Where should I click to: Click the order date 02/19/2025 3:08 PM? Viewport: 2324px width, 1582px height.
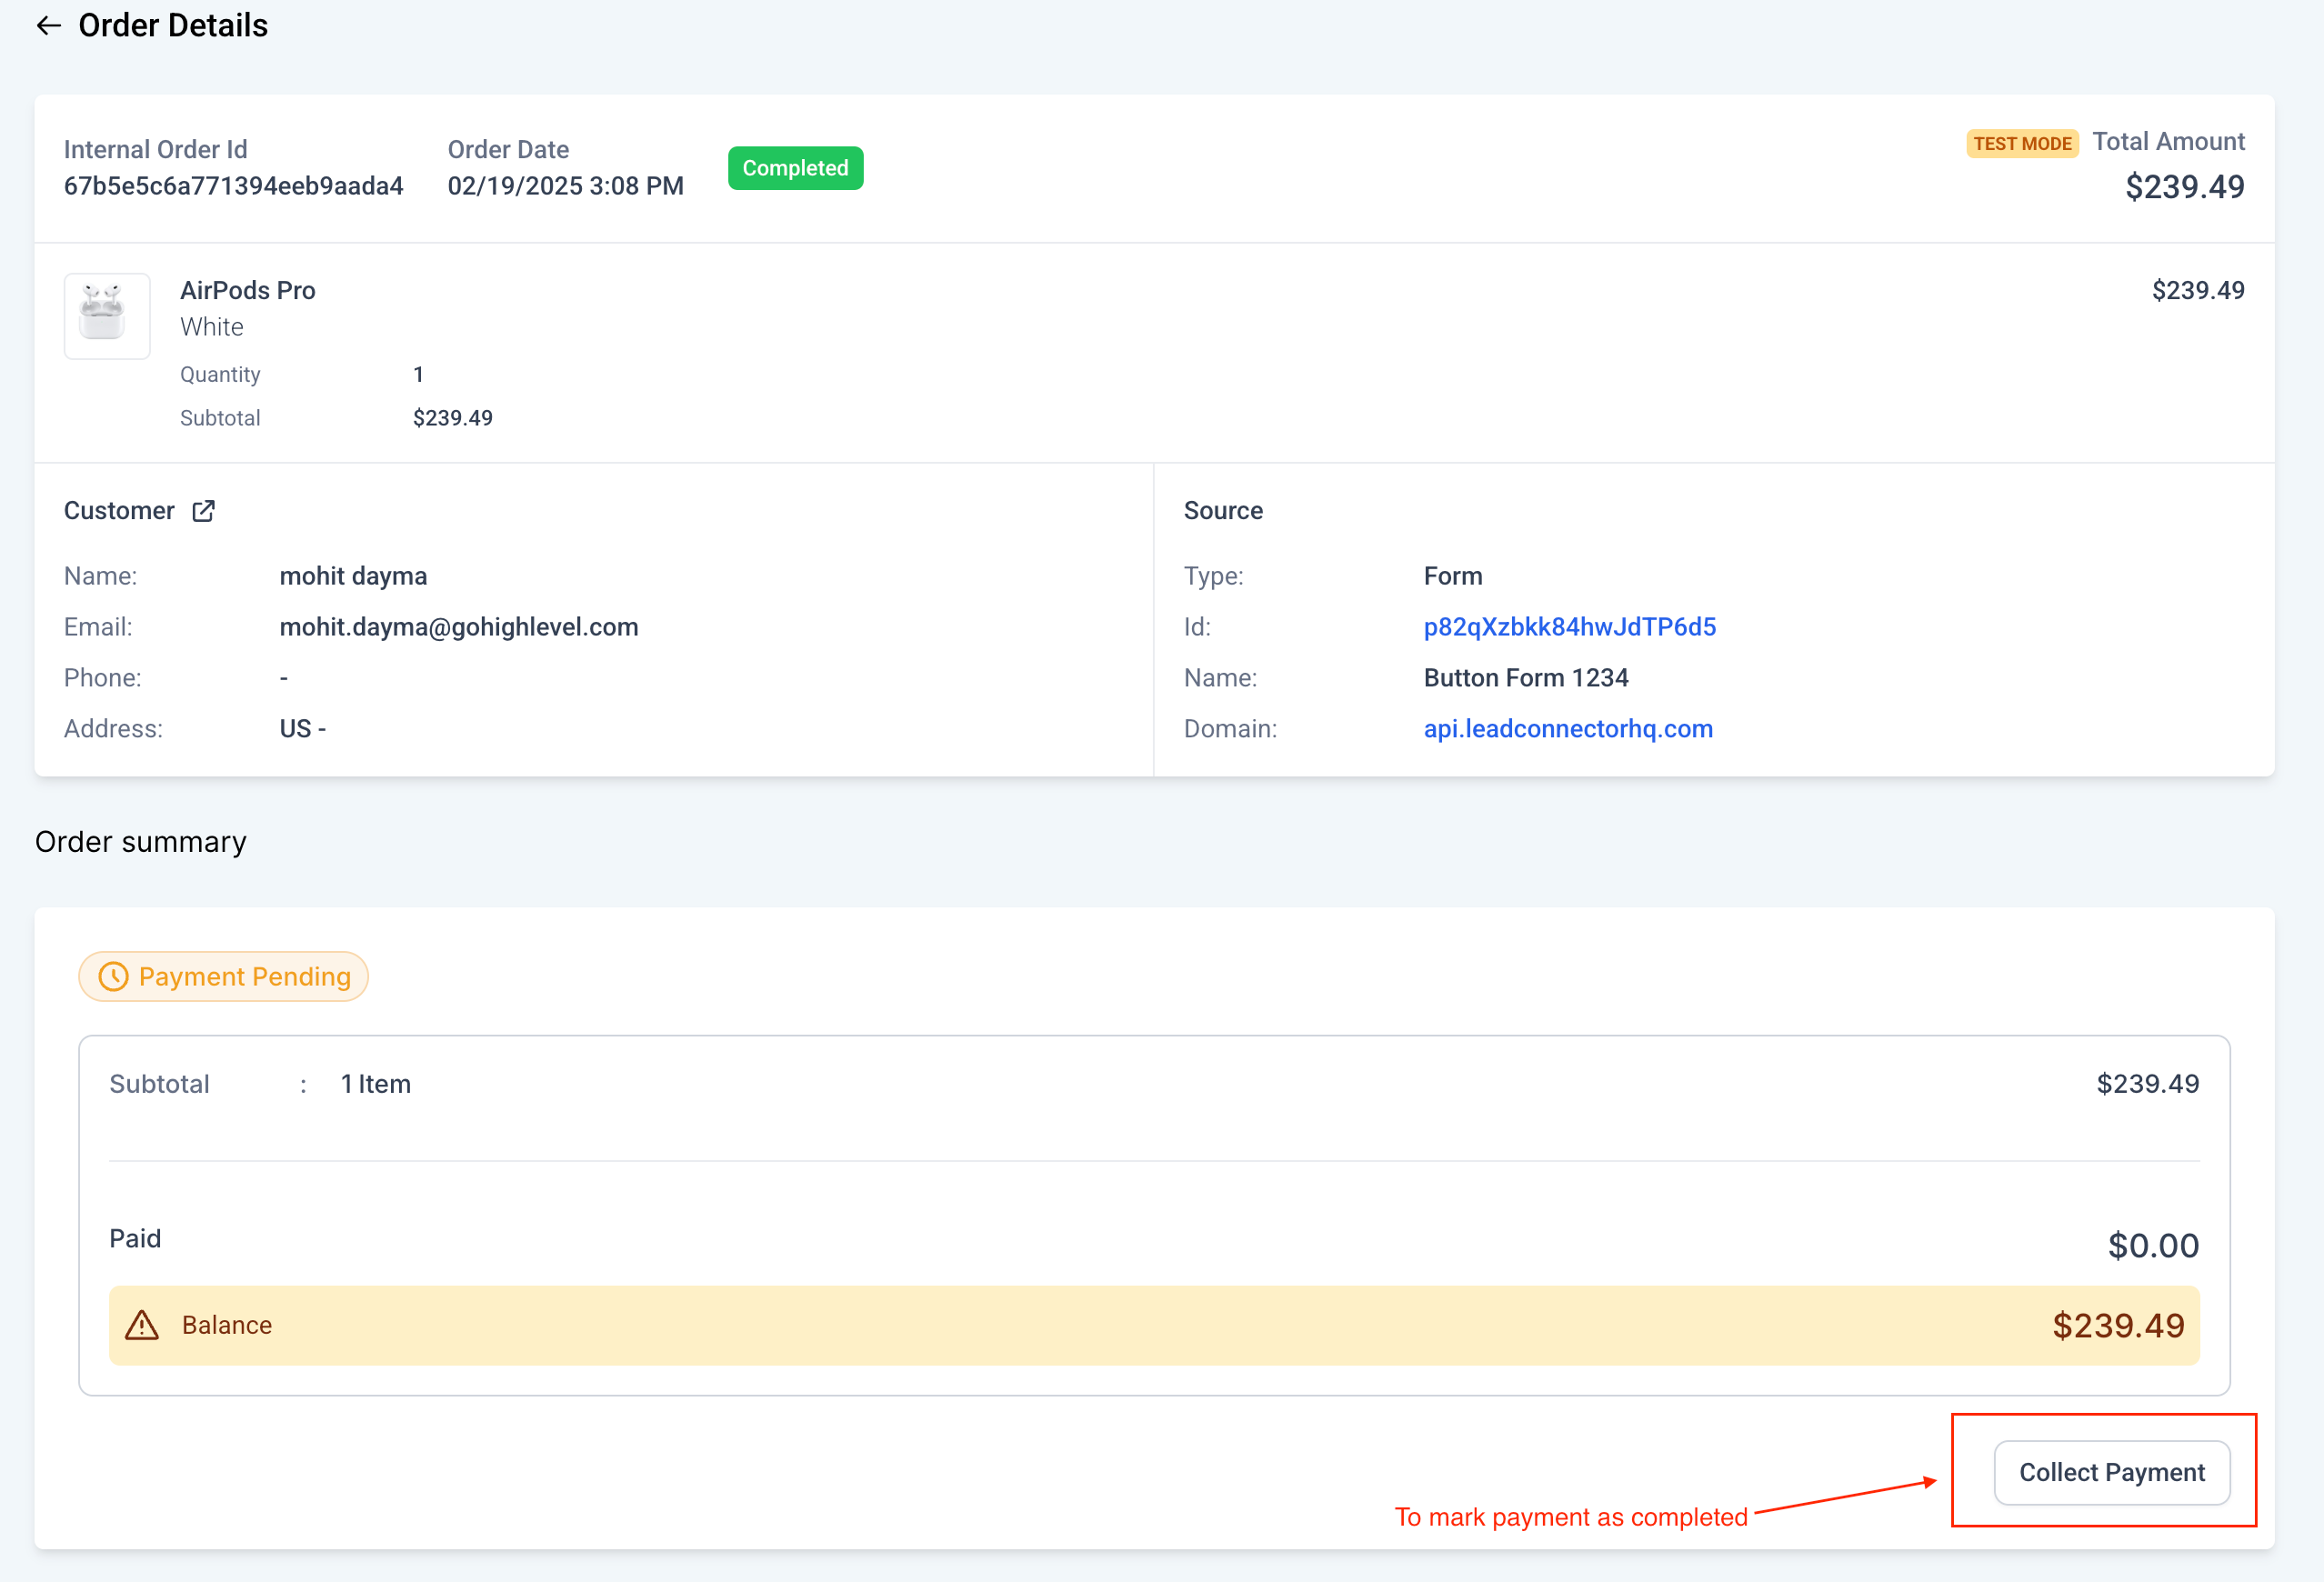565,186
